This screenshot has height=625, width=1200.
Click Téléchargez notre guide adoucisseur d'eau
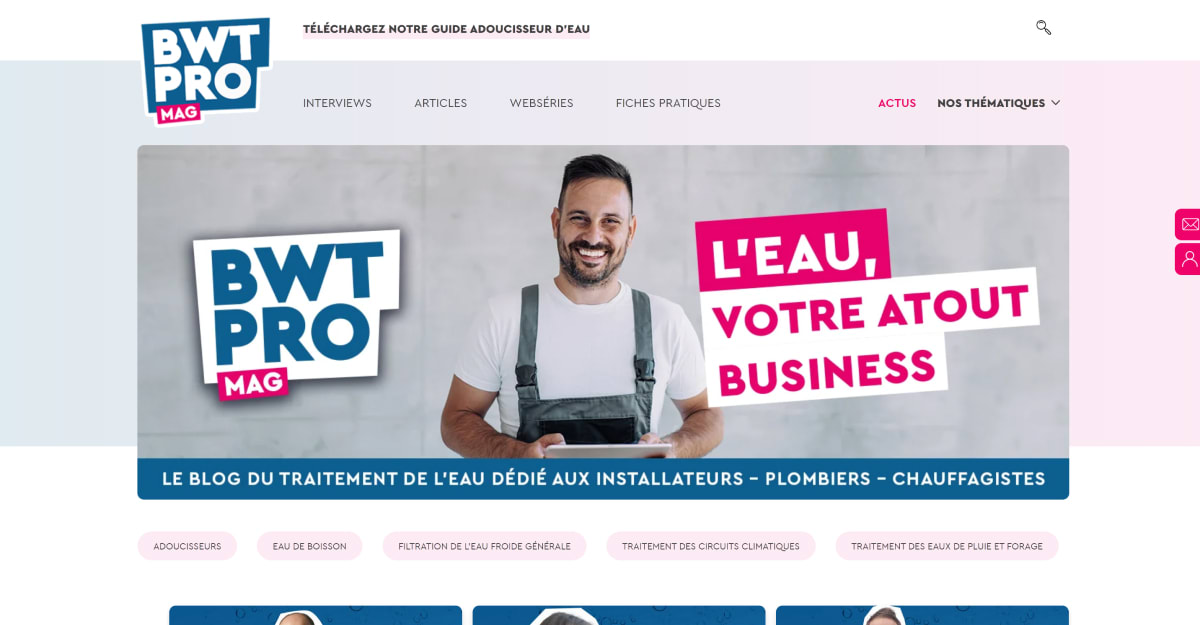coord(446,29)
